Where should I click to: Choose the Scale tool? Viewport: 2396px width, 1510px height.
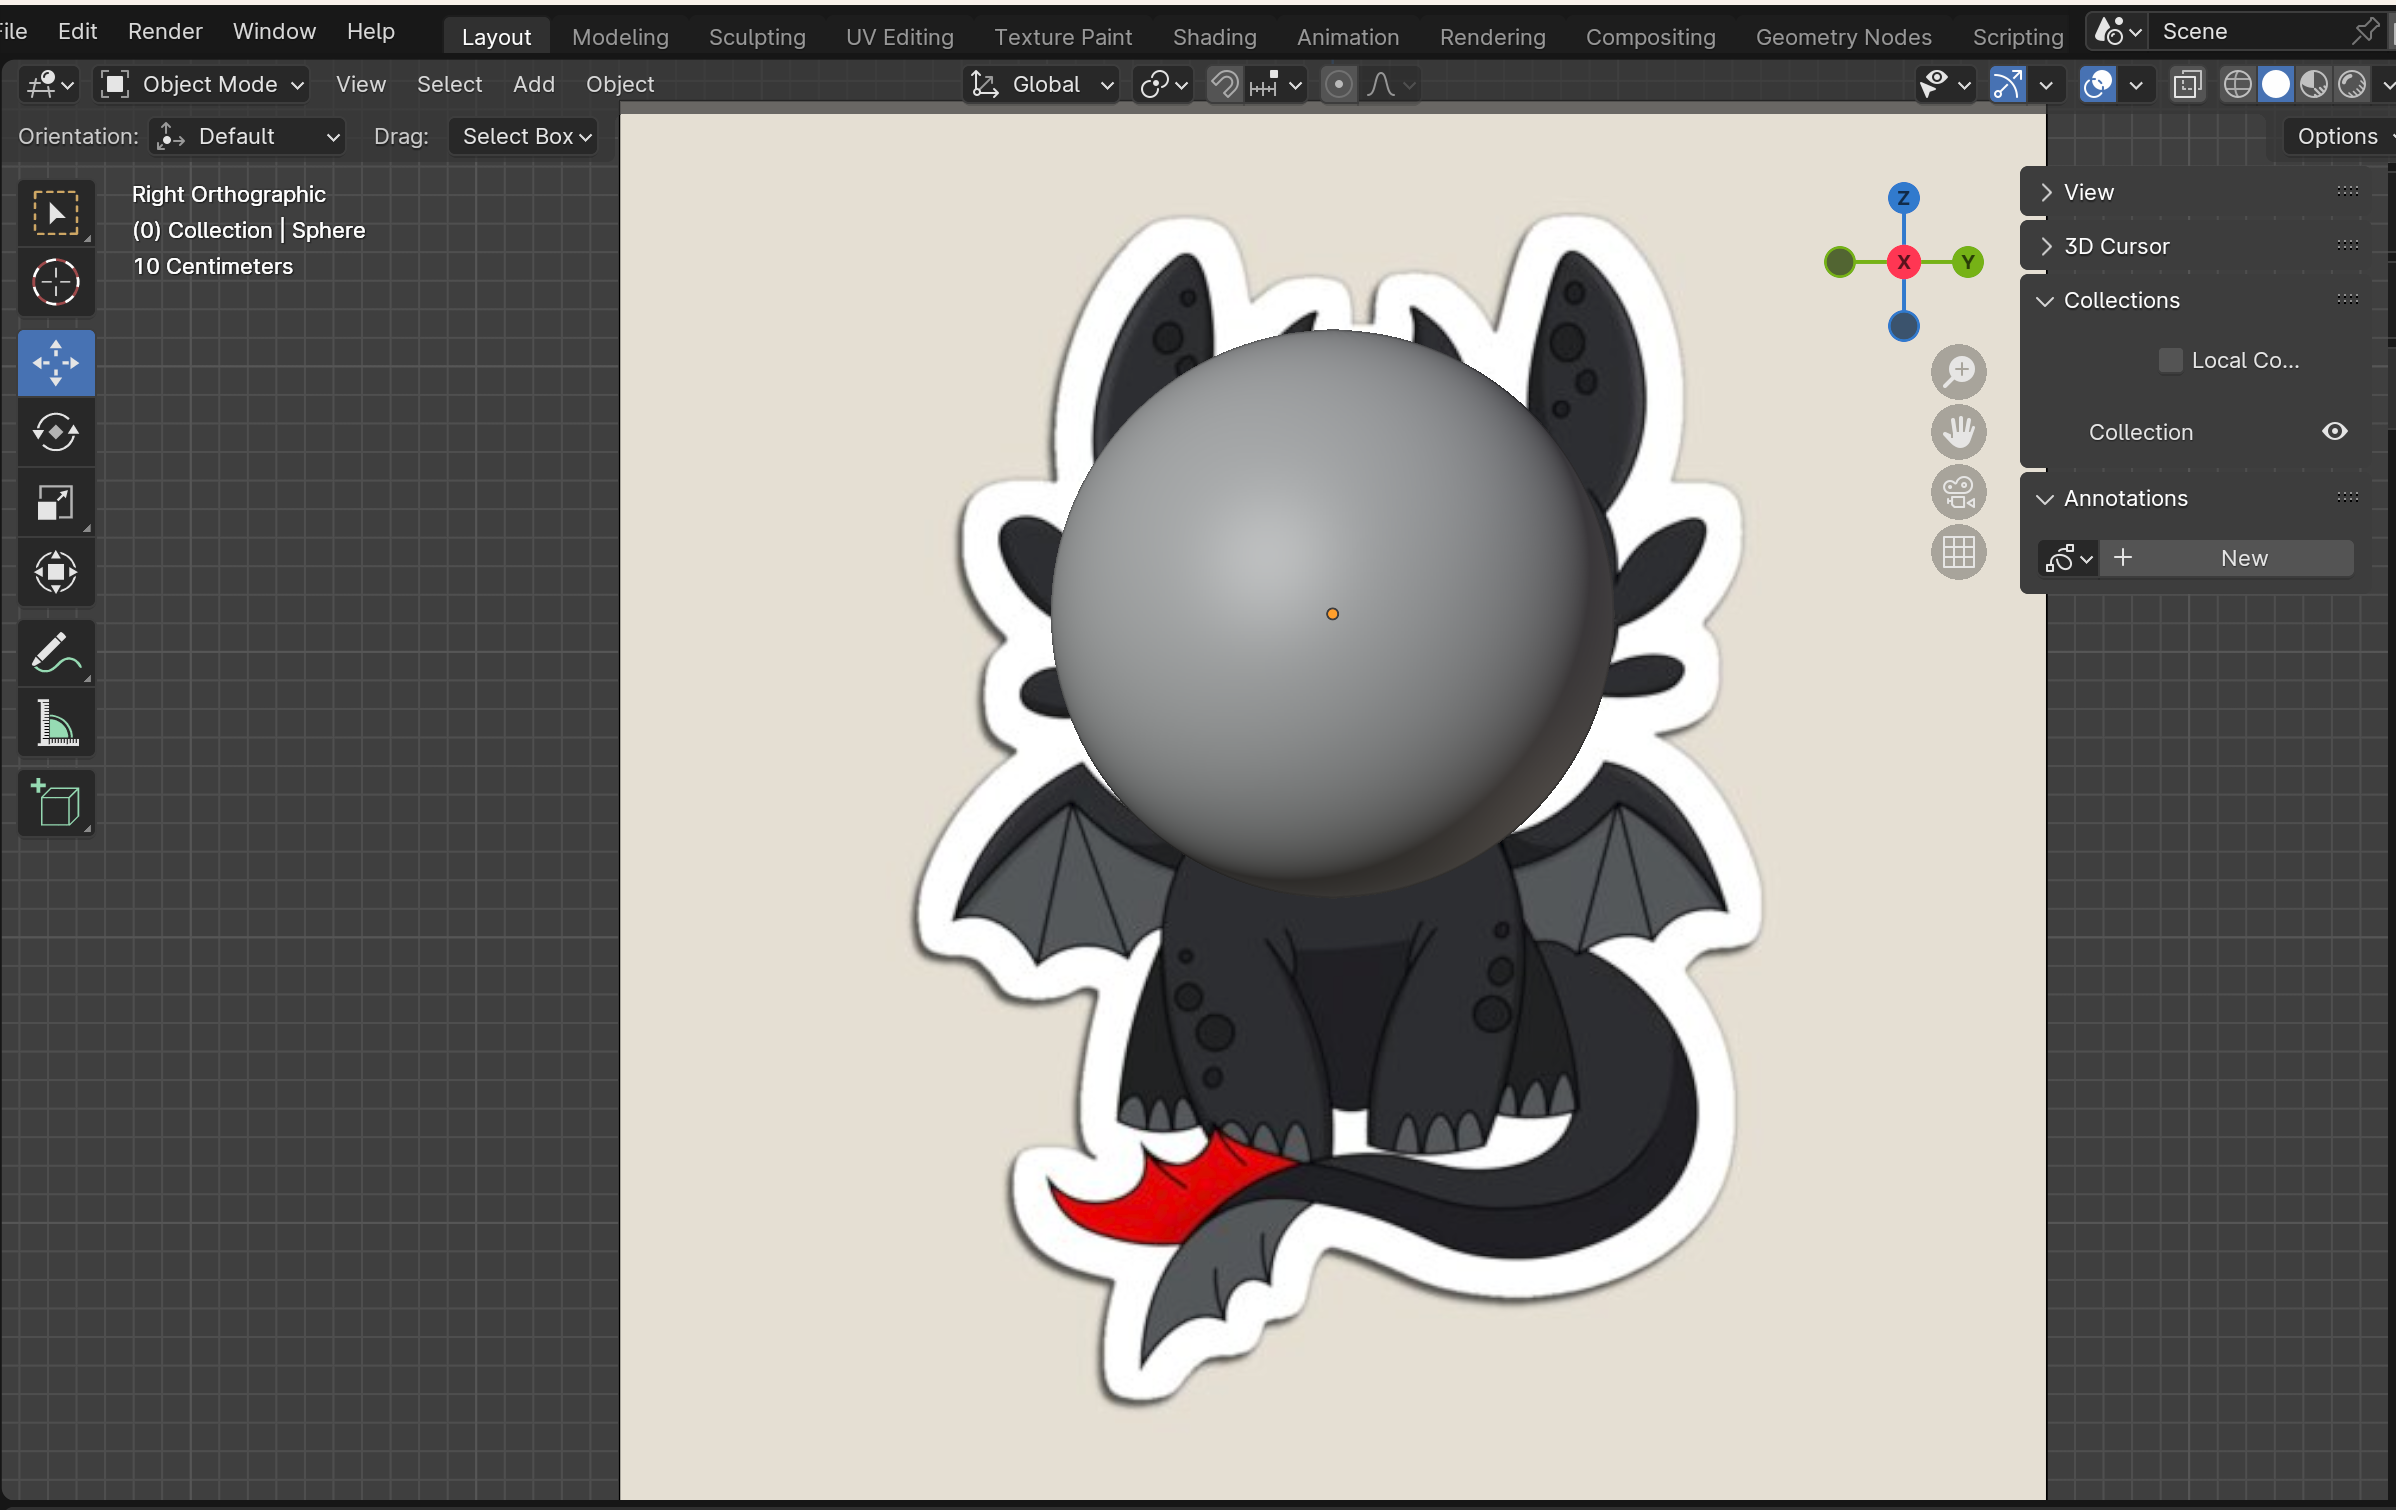(56, 502)
